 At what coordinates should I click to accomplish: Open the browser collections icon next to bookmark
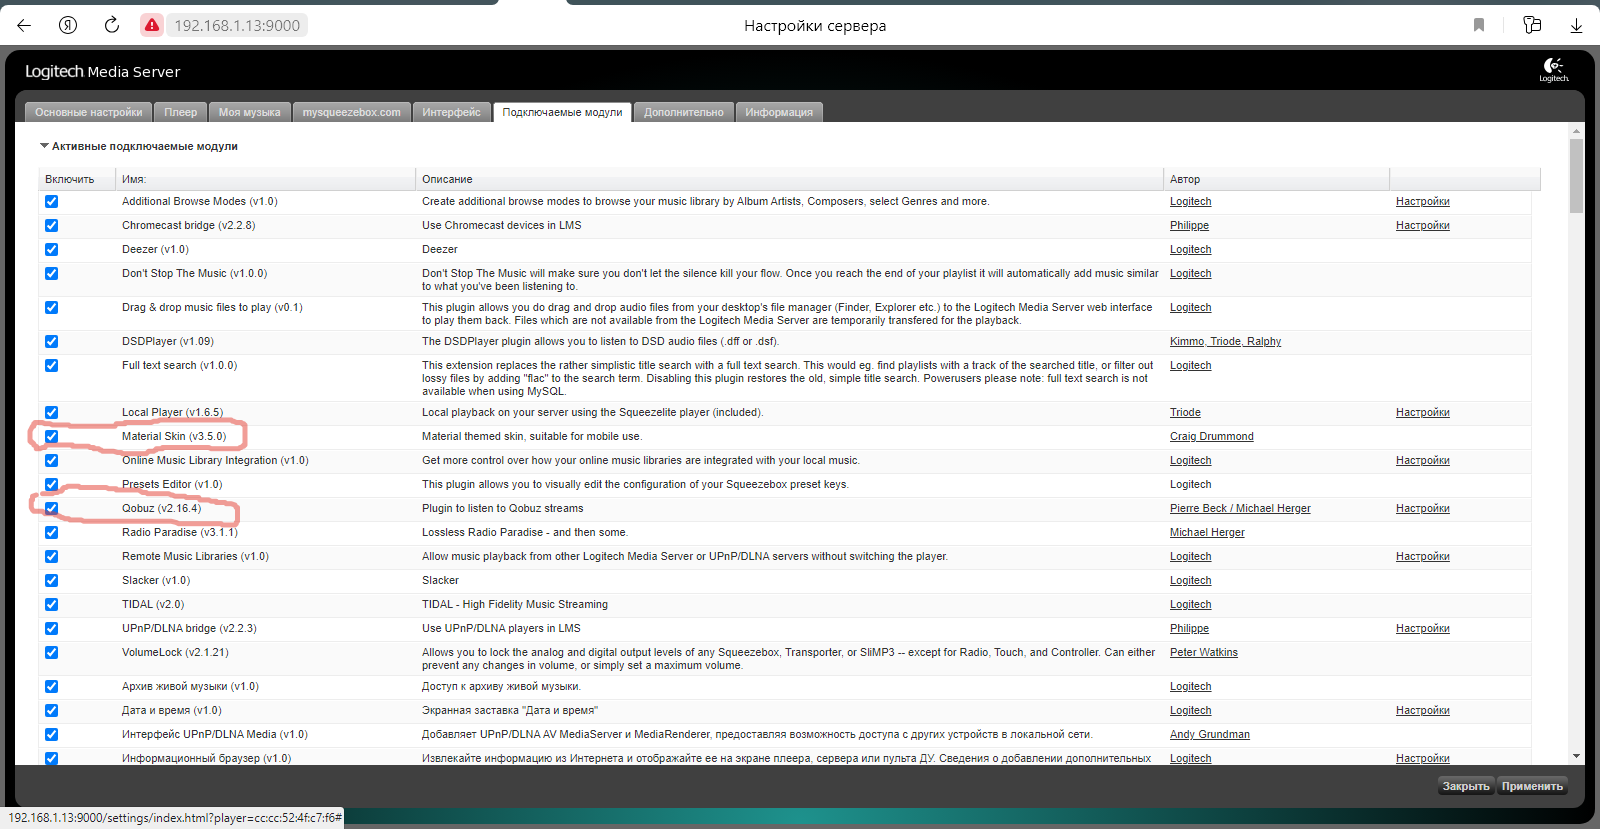tap(1532, 25)
